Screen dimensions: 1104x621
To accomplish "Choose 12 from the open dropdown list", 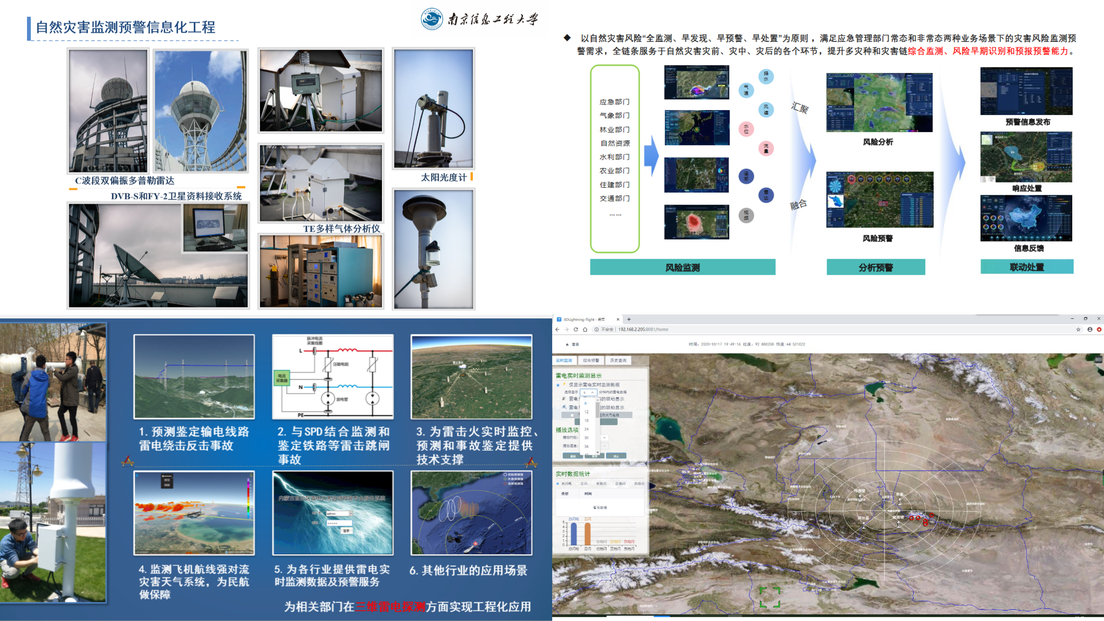I will 587,414.
